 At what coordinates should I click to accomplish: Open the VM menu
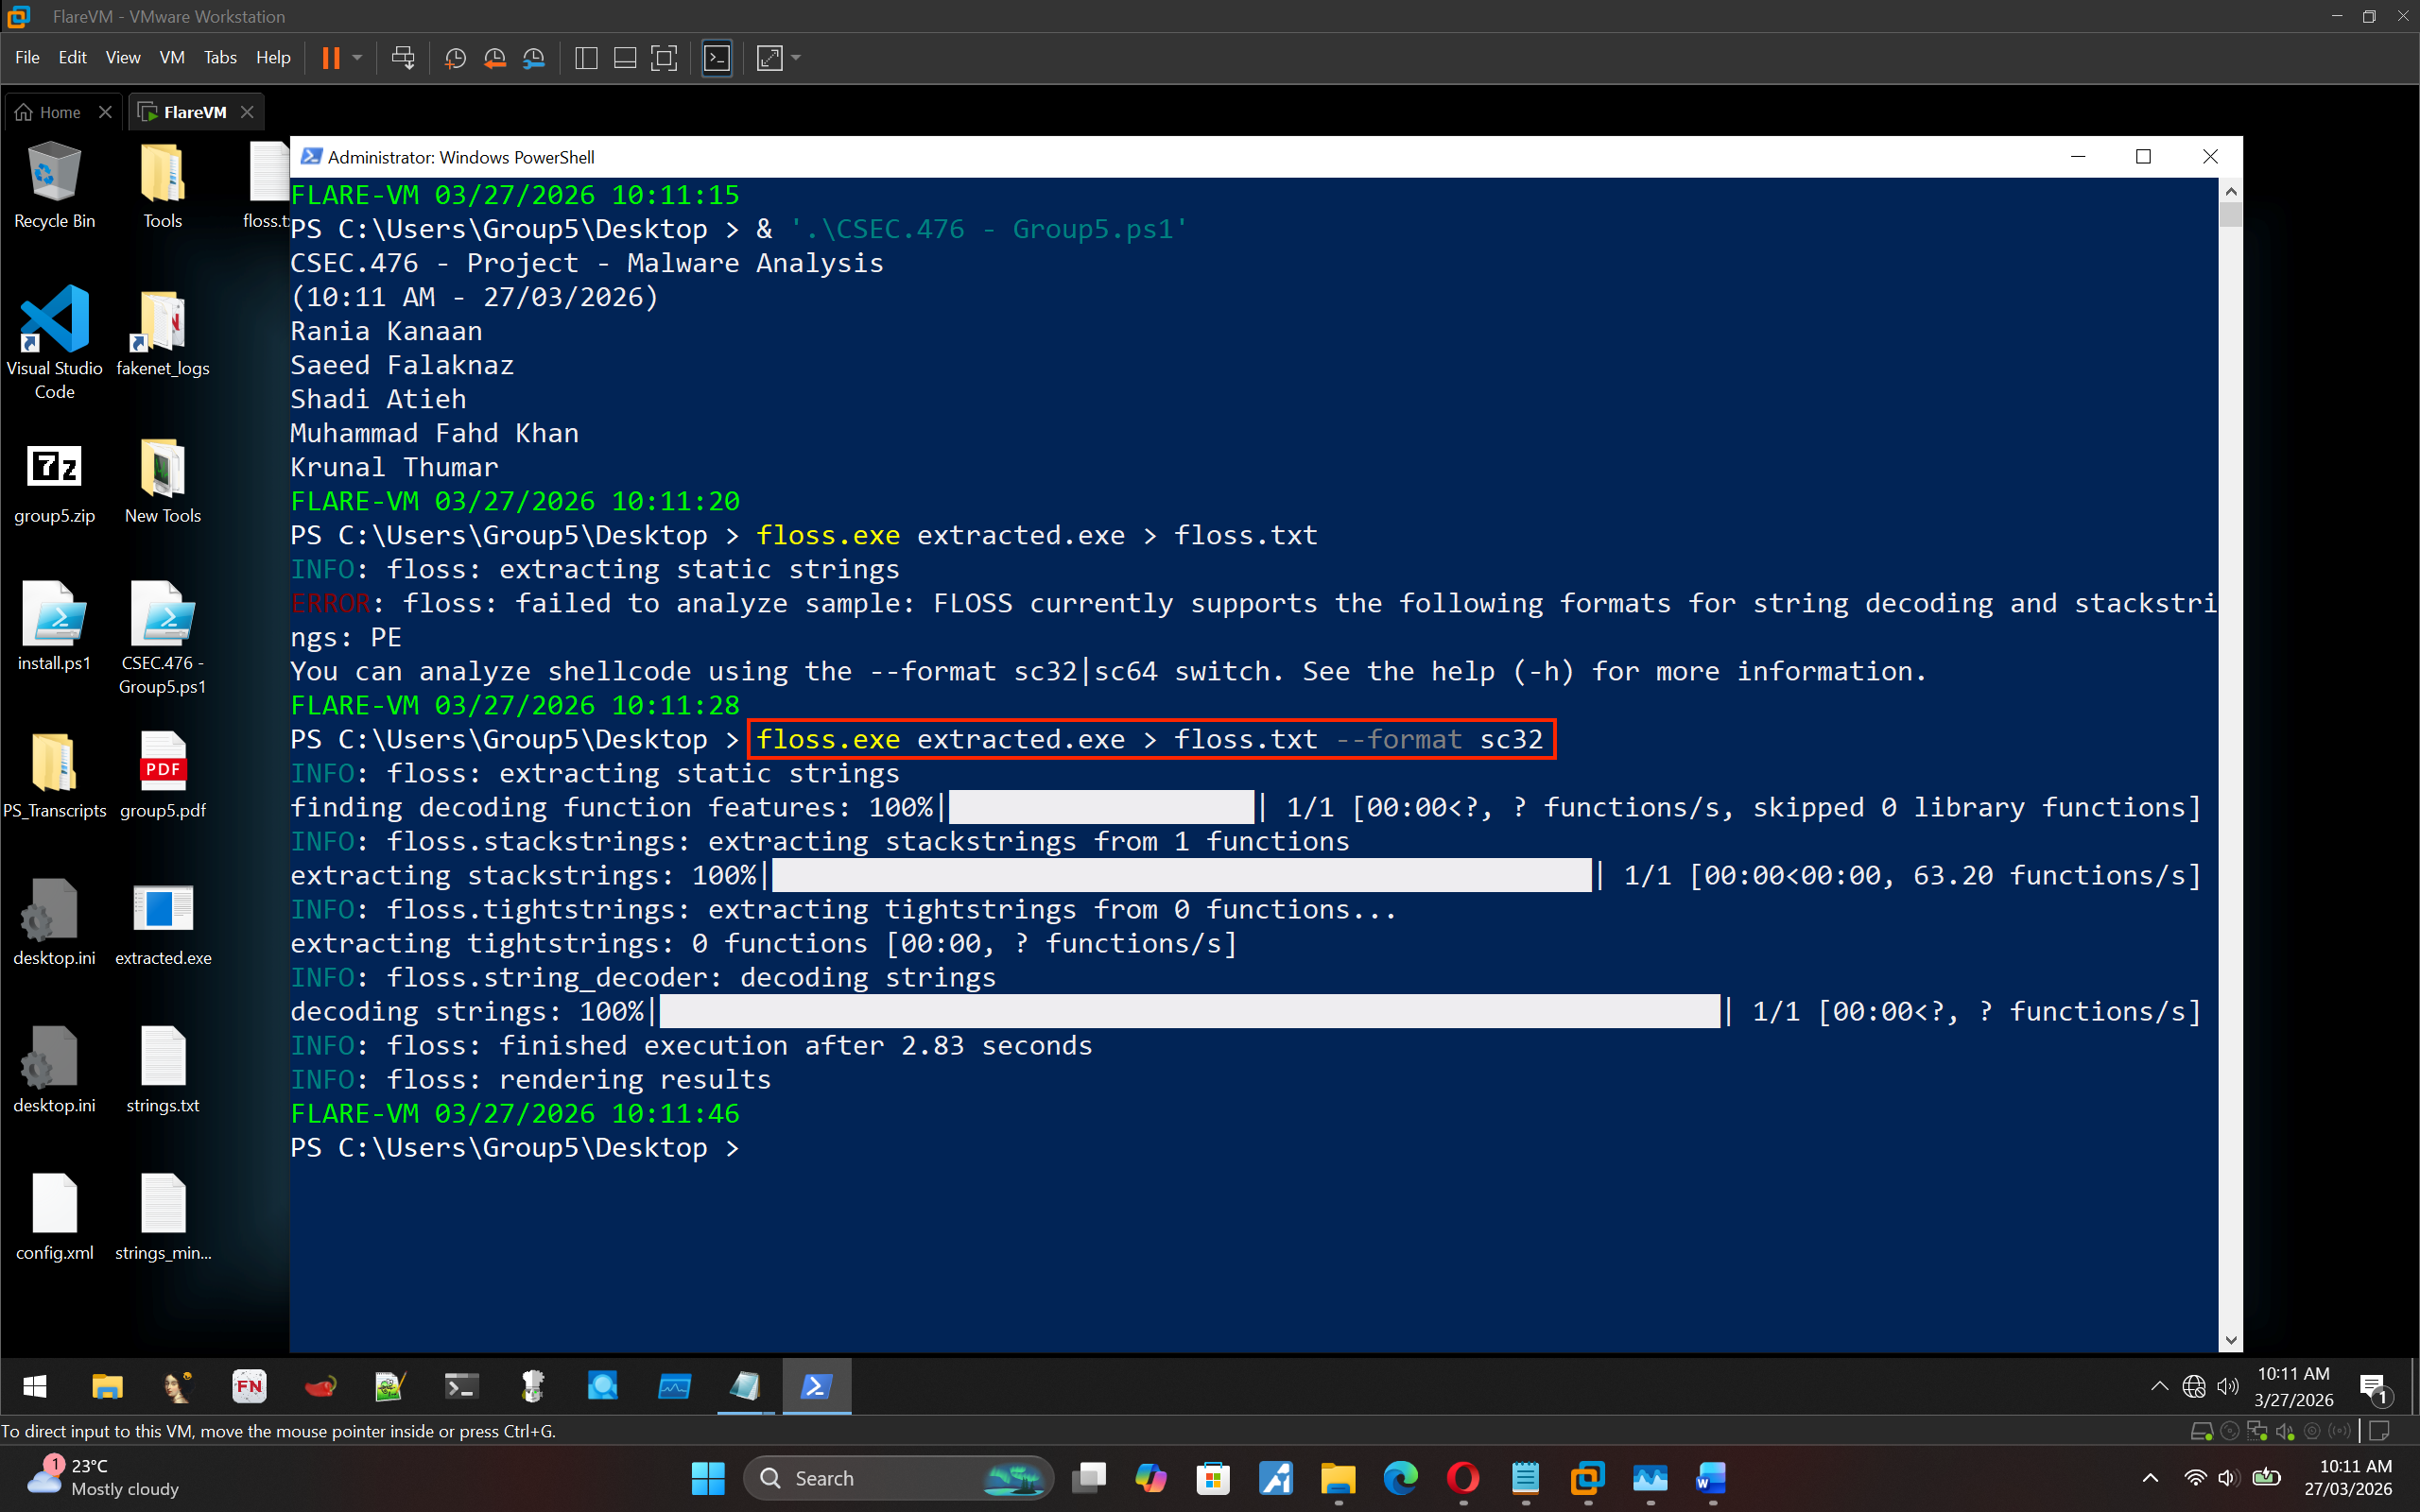click(x=171, y=58)
